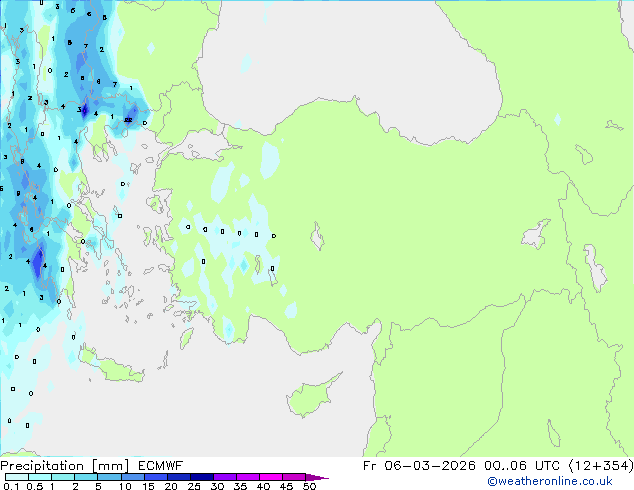Select the "Precipitation [mm]" title text
This screenshot has height=490, width=634.
click(65, 466)
